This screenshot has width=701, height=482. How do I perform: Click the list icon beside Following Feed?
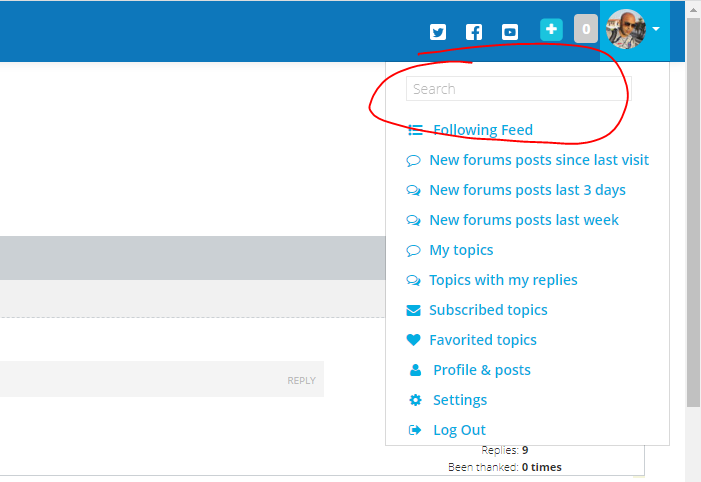point(415,130)
